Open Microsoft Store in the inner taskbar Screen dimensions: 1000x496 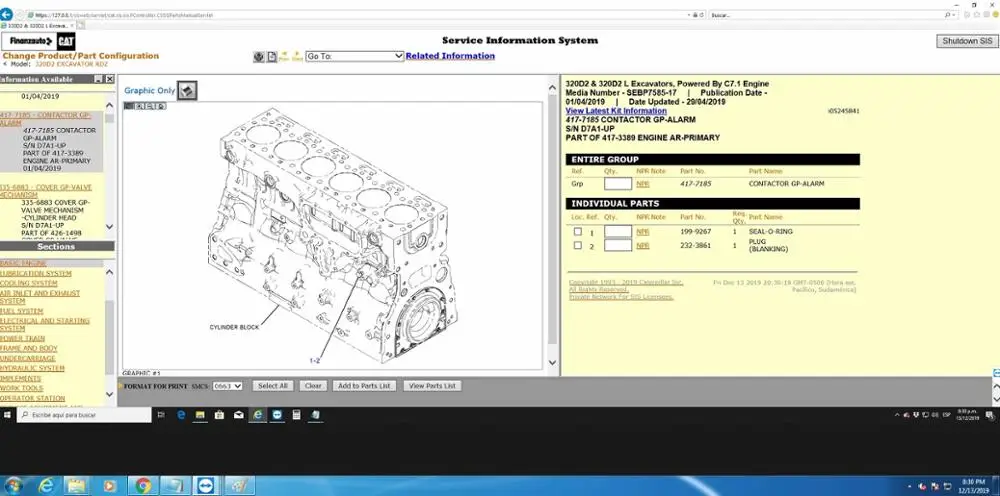tap(219, 415)
